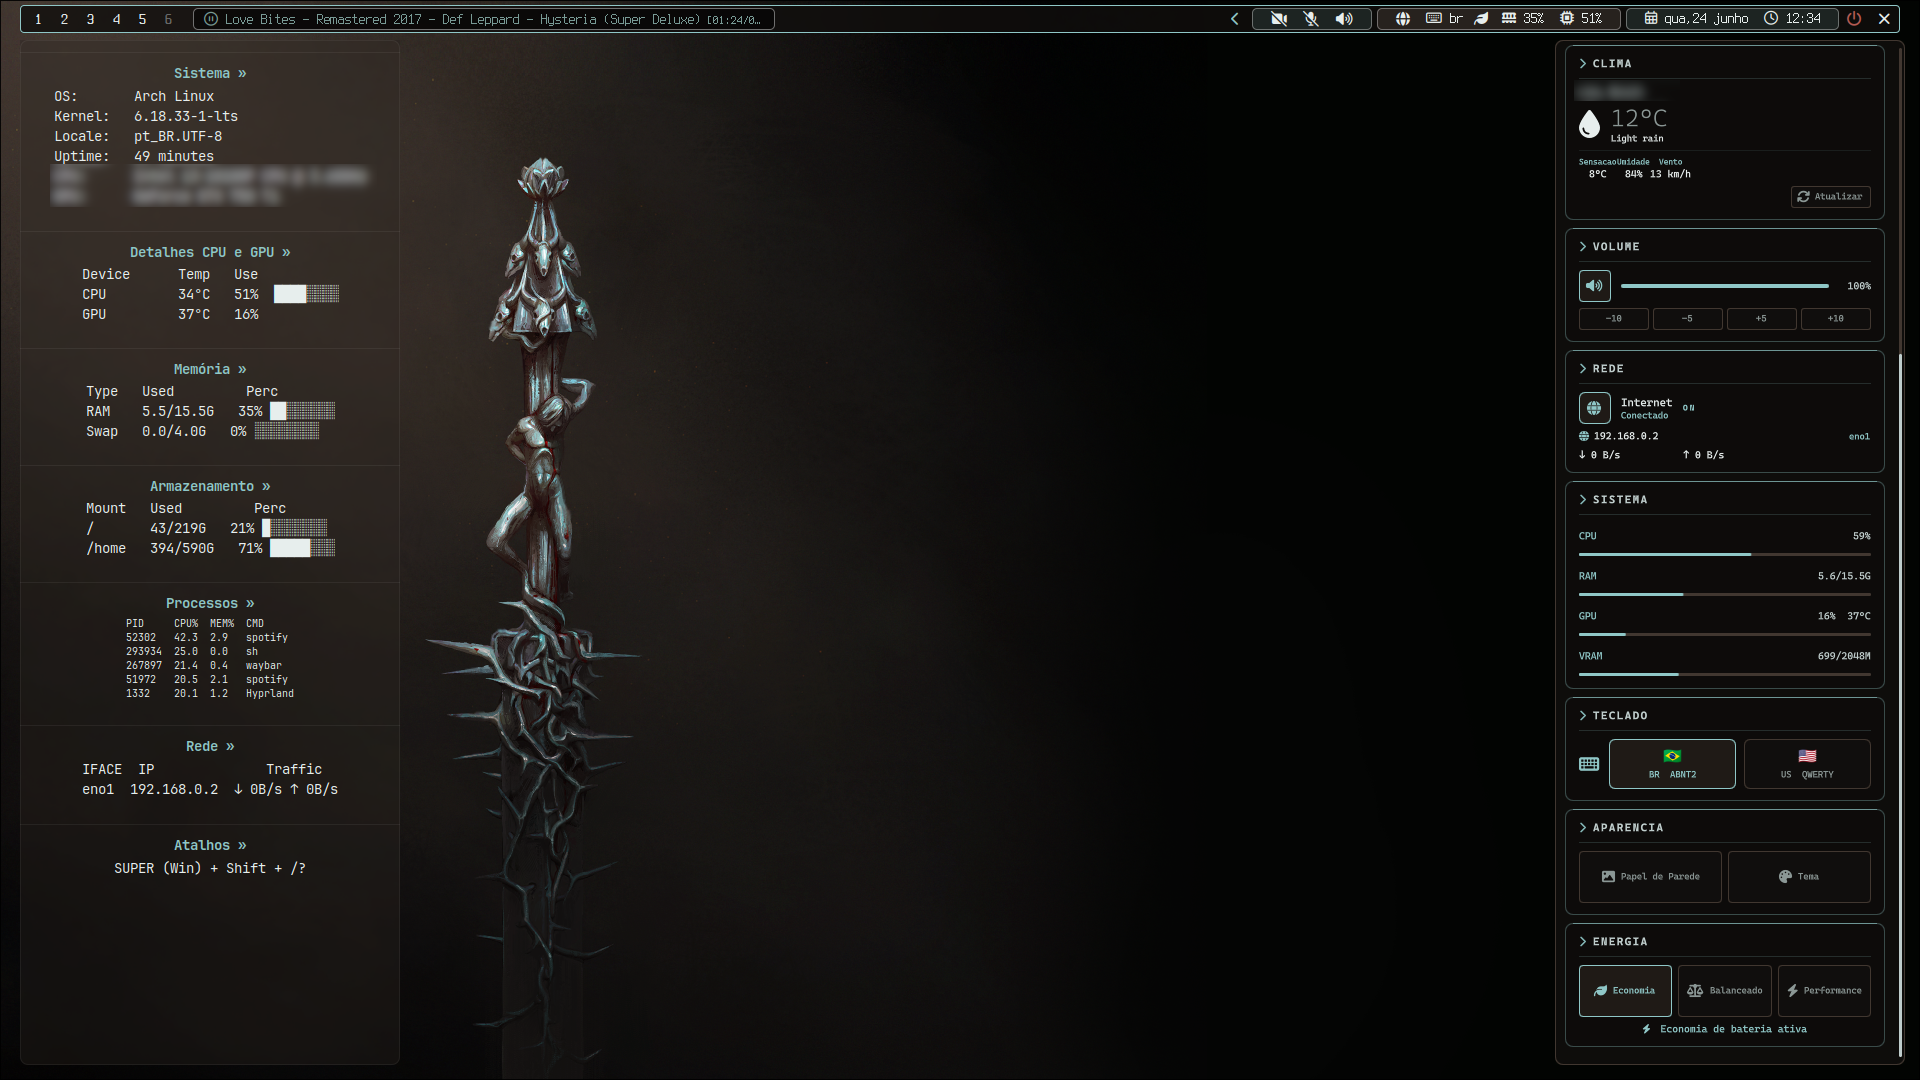Image resolution: width=1920 pixels, height=1080 pixels.
Task: Collapse the CLIMA section chevron
Action: tap(1583, 63)
